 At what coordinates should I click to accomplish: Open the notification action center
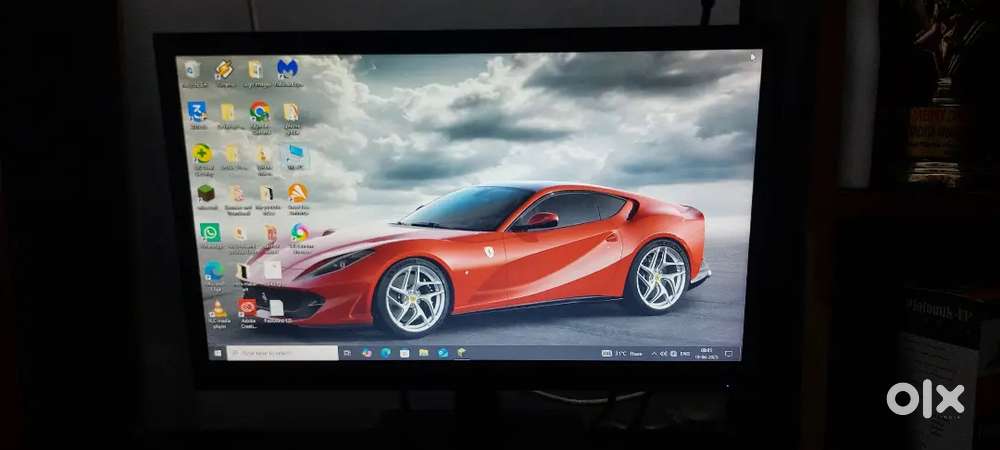pyautogui.click(x=729, y=354)
